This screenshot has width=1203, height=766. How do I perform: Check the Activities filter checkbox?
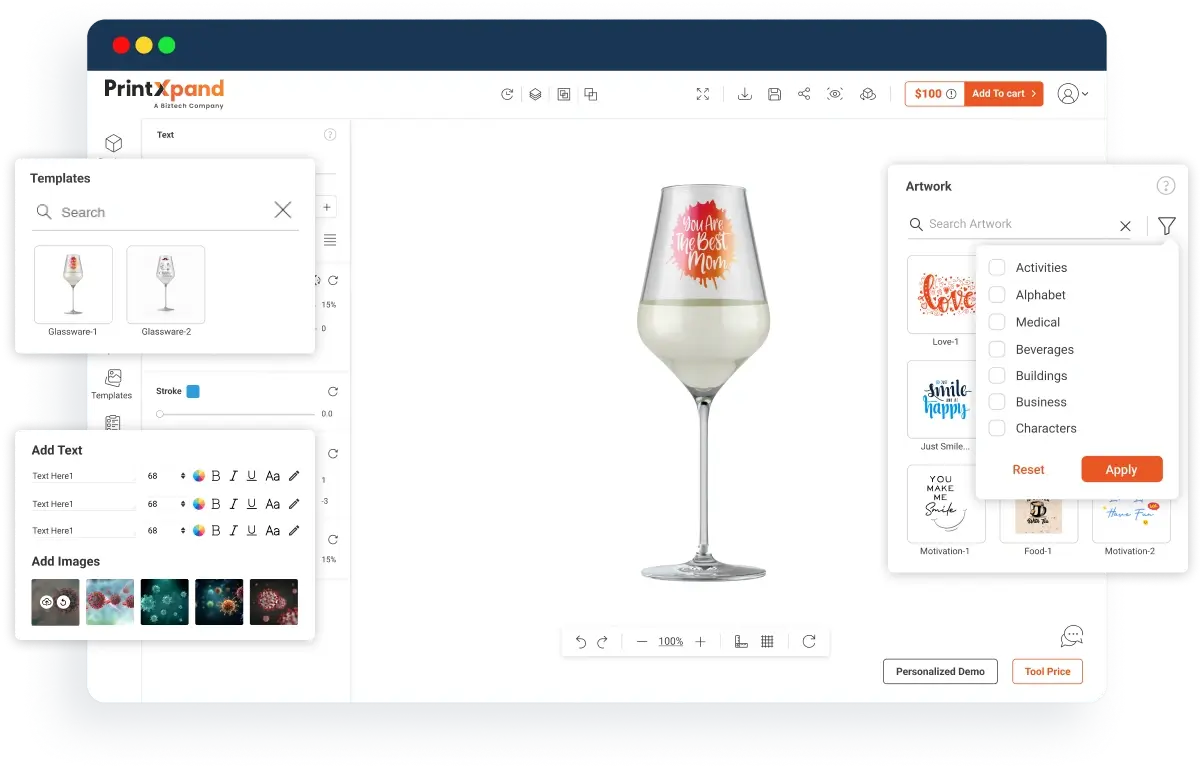pos(997,268)
